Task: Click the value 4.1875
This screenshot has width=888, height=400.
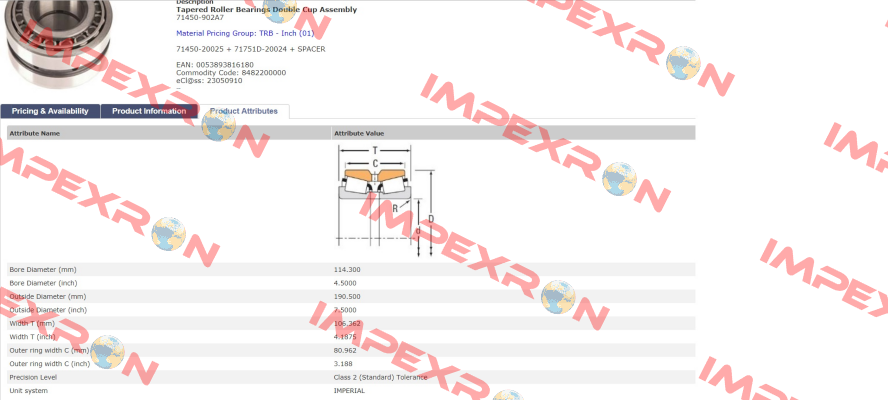Action: pos(345,337)
